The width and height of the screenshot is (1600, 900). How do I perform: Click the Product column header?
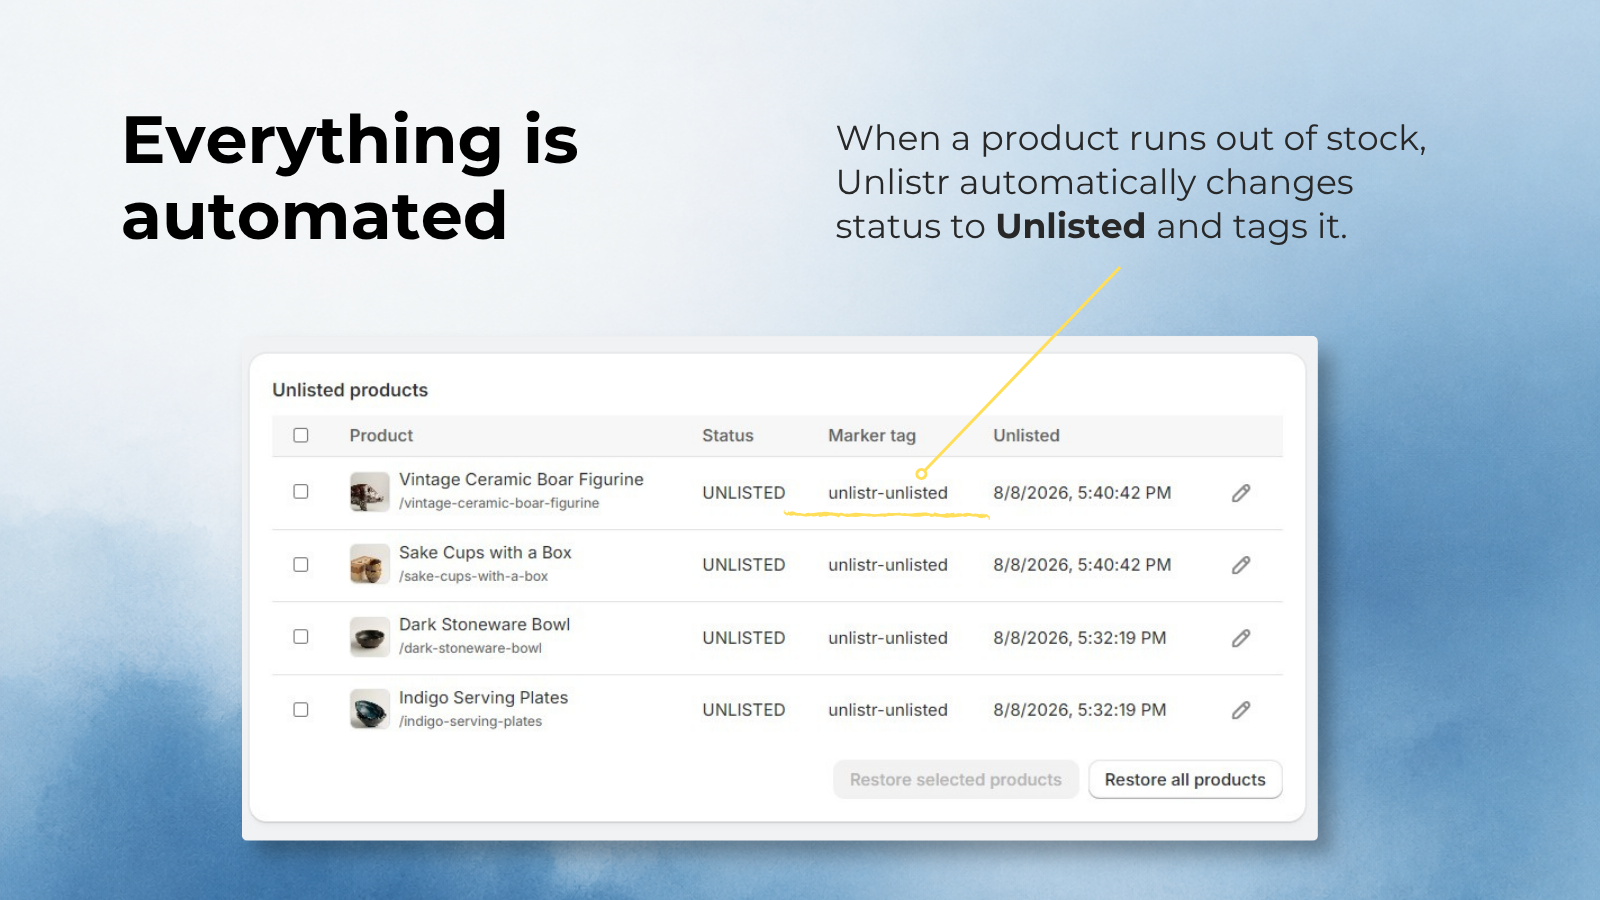381,436
